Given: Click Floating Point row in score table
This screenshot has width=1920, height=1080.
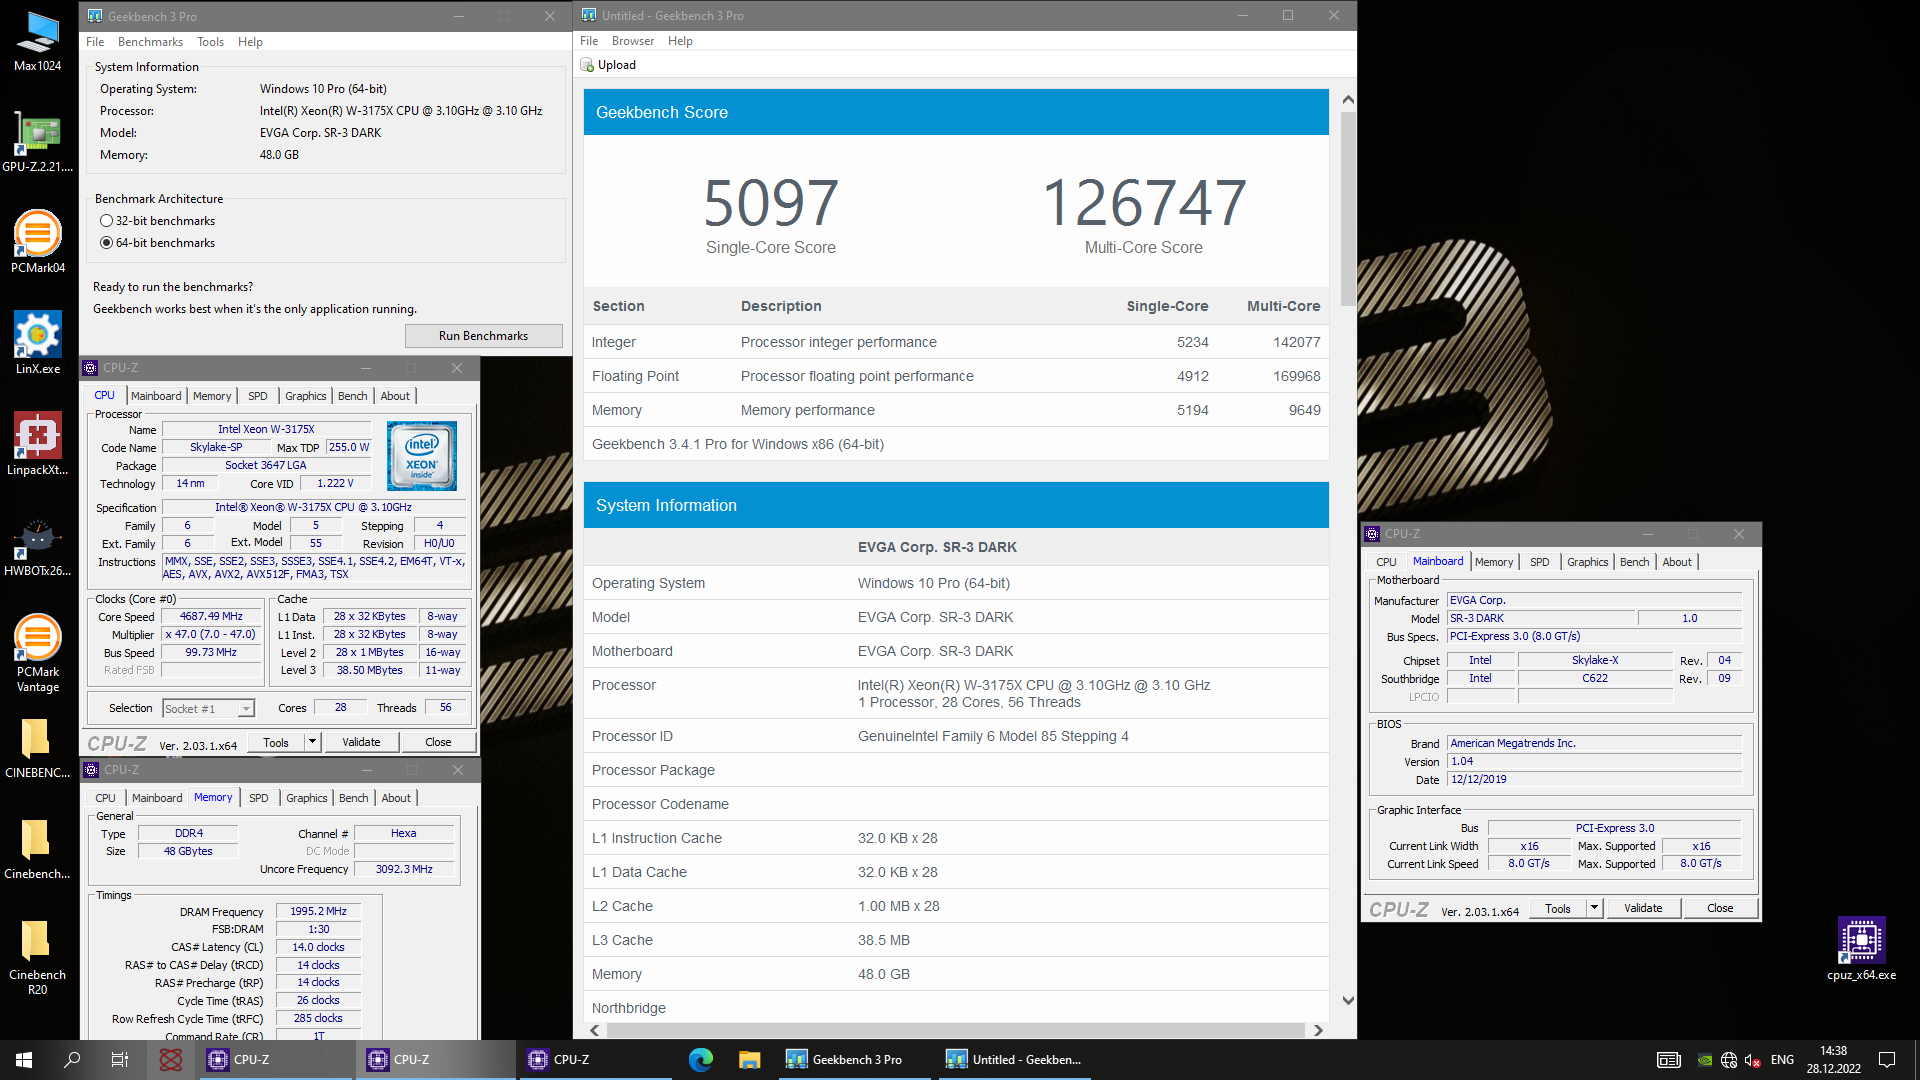Looking at the screenshot, I should point(956,376).
